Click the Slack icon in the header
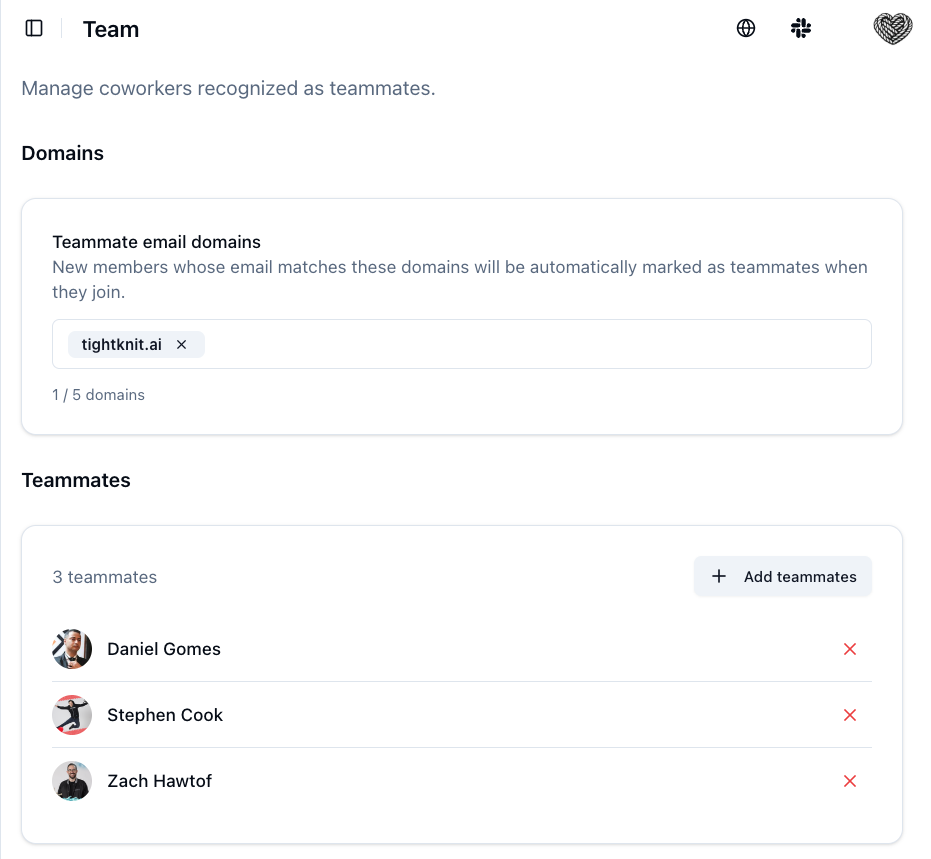Viewport: 931px width, 859px height. [x=801, y=27]
